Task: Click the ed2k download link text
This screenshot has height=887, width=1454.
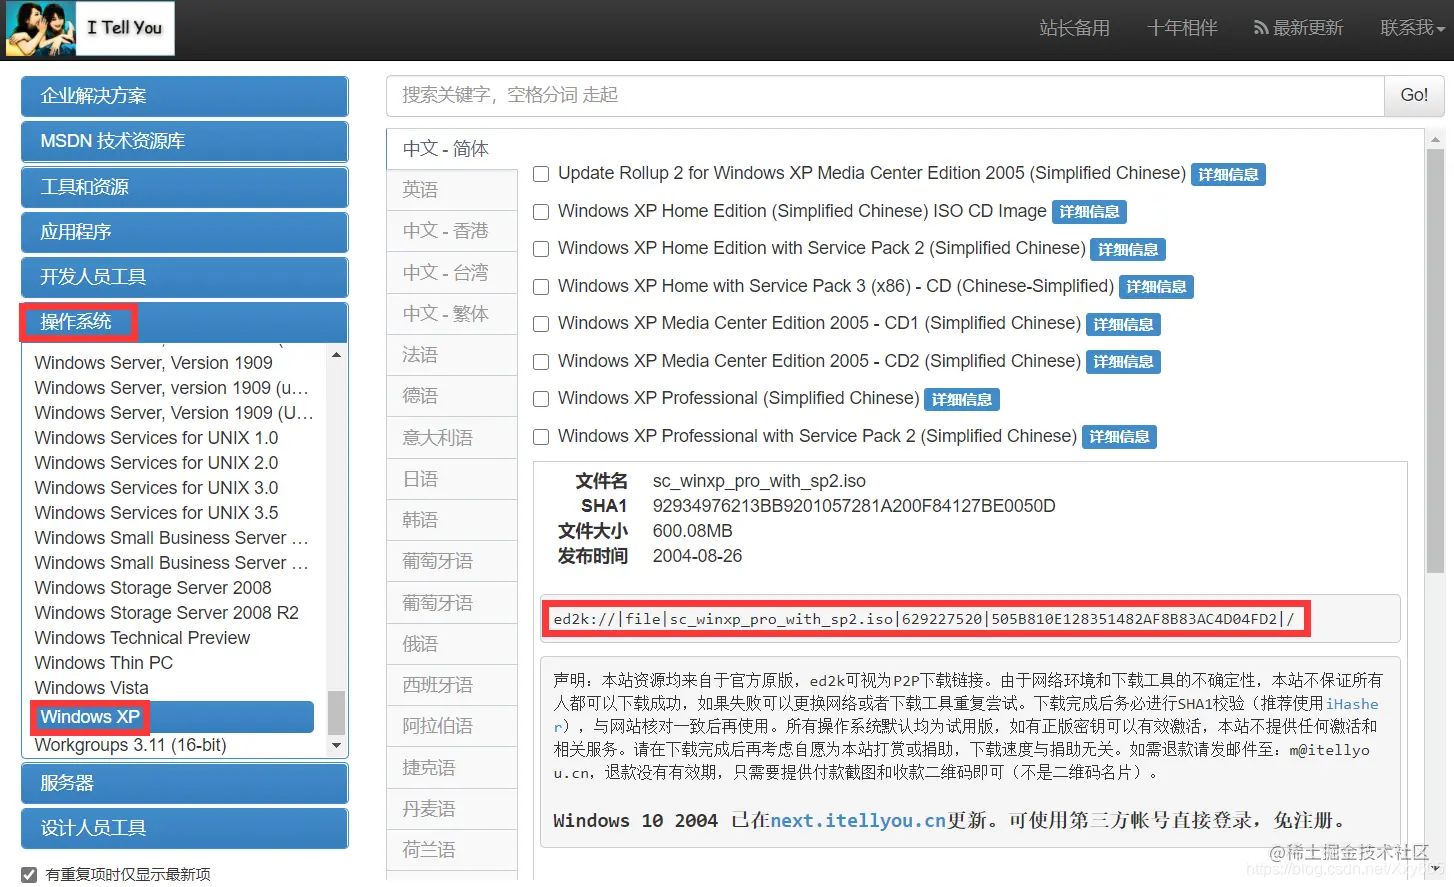Action: [924, 619]
